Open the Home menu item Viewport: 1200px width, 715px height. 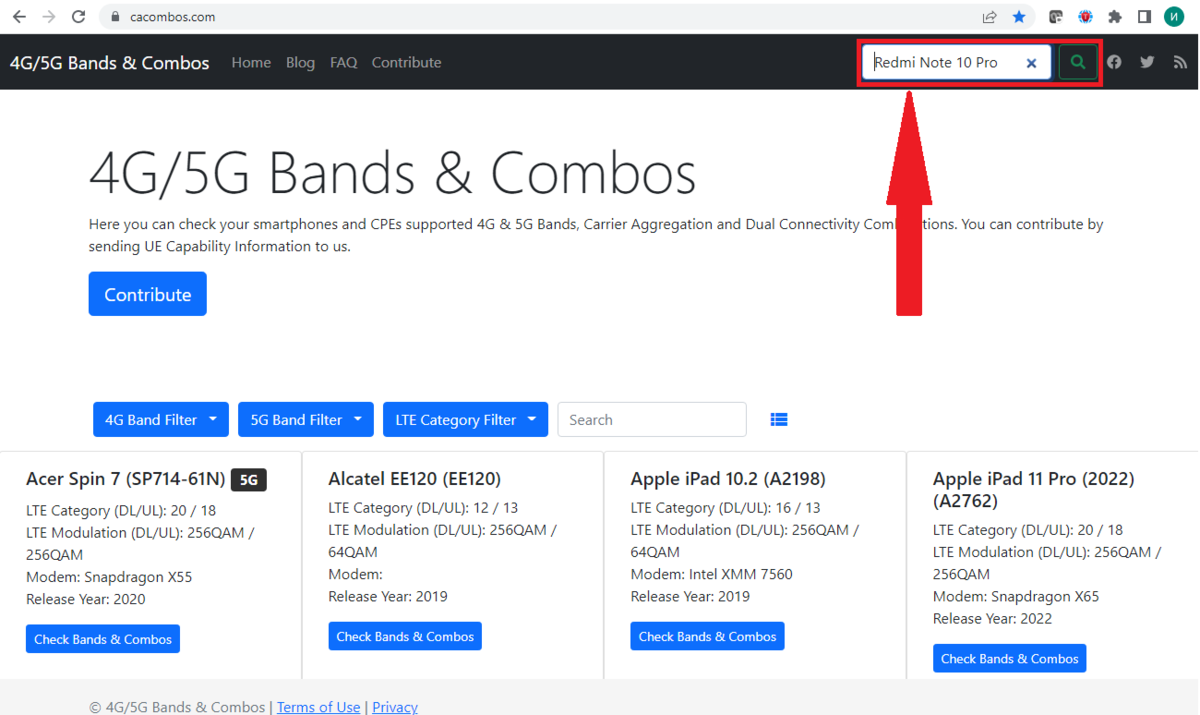pos(251,62)
